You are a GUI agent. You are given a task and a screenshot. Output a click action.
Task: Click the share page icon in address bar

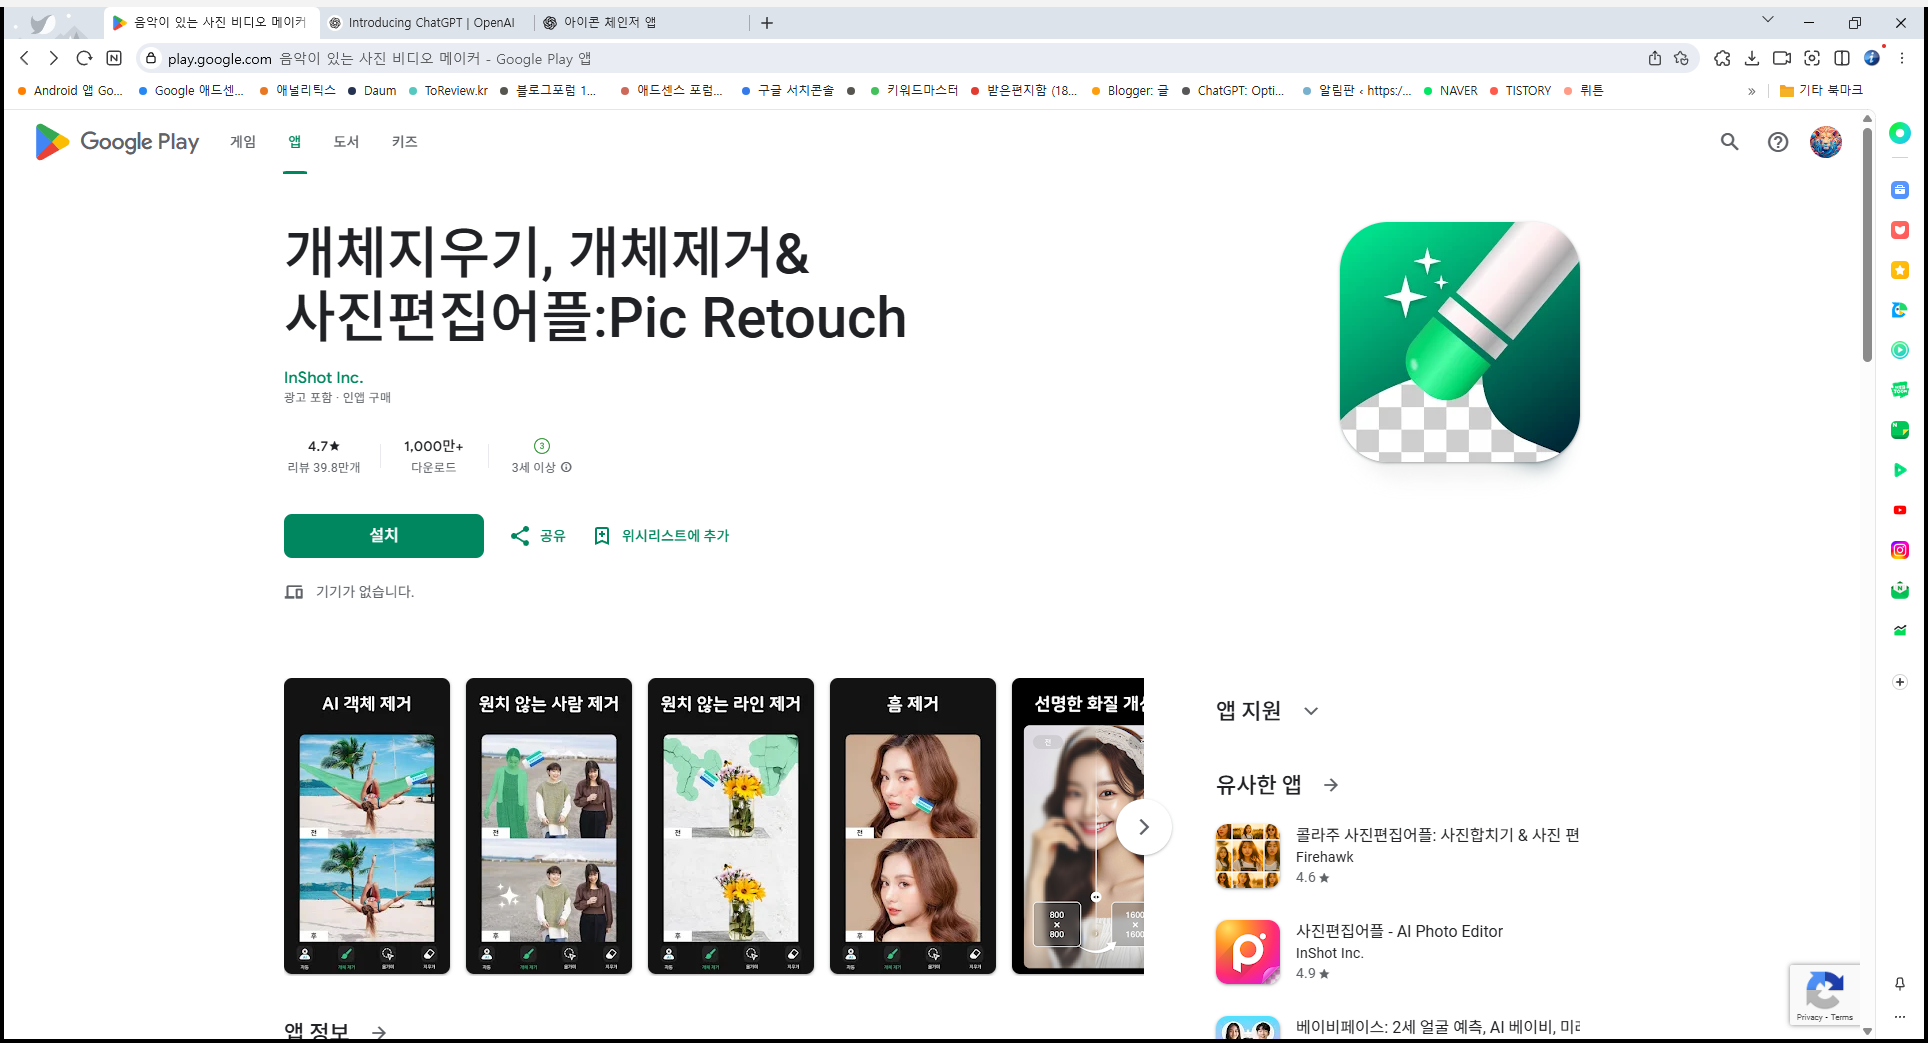tap(1654, 58)
